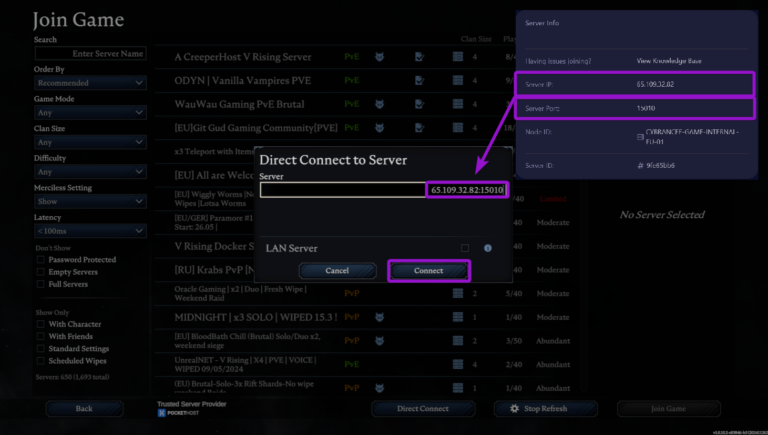768x435 pixels.
Task: Click the devil face icon on BloodBath Chill row
Action: click(x=379, y=340)
